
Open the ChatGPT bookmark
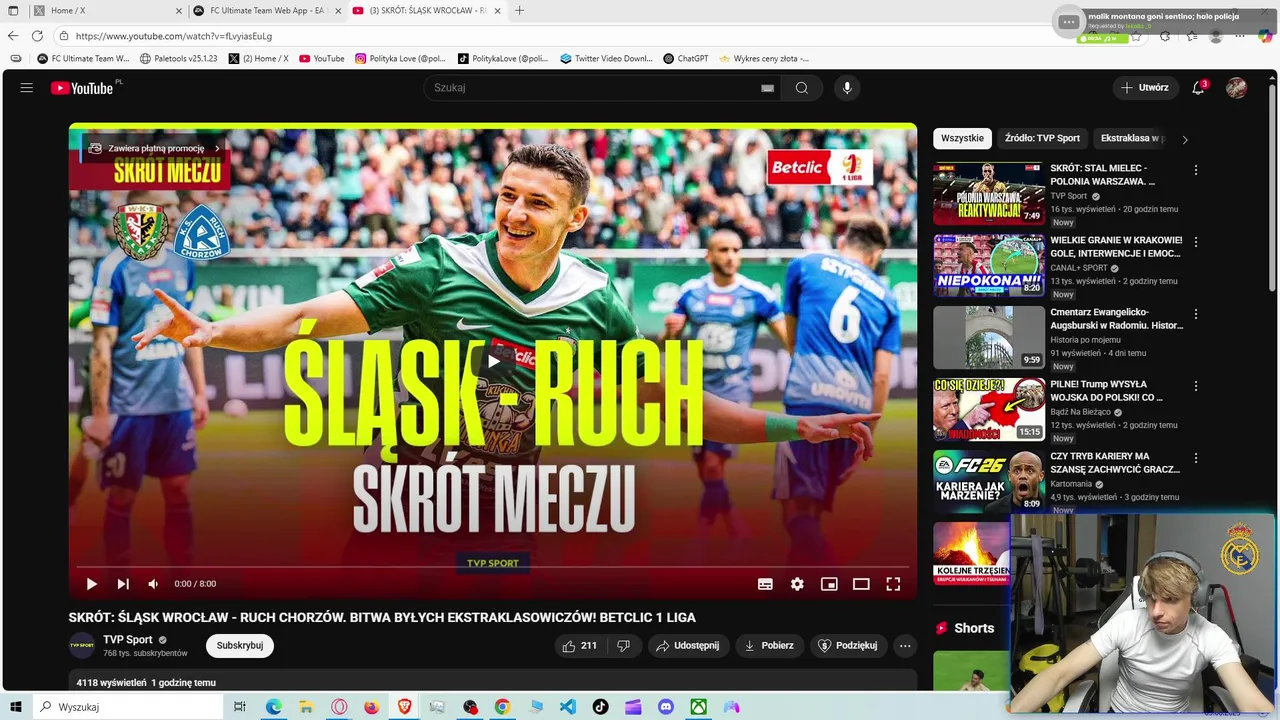coord(686,59)
